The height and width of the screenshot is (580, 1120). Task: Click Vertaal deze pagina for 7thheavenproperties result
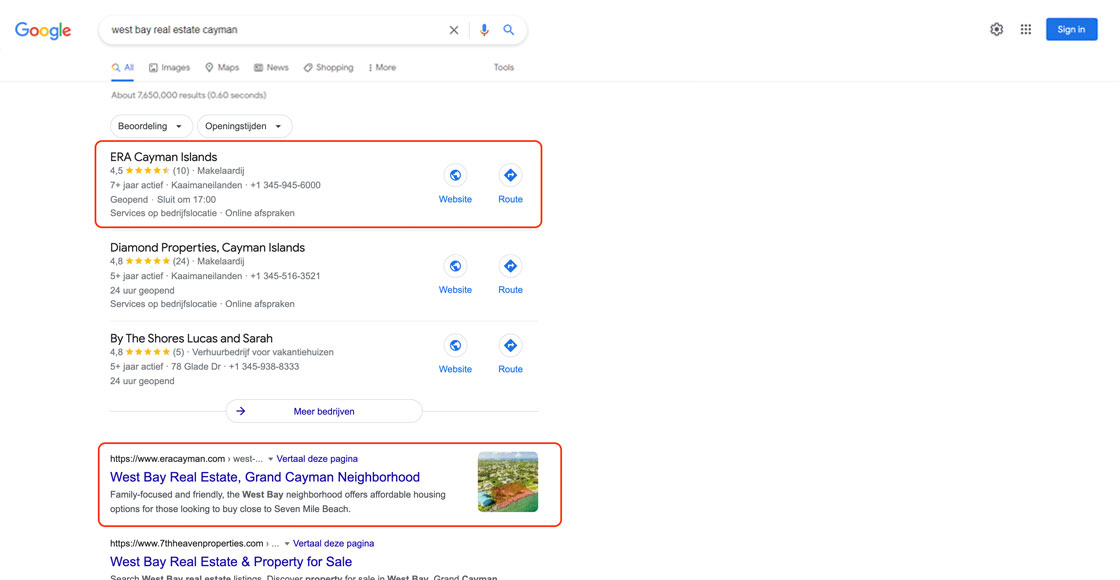(x=334, y=544)
